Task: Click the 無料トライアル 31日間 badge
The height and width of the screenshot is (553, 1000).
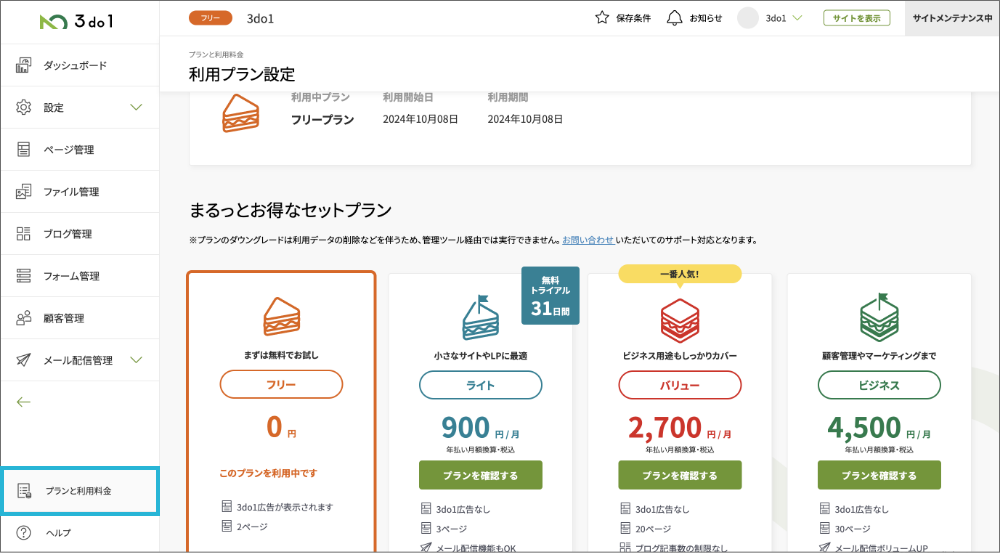Action: pyautogui.click(x=550, y=296)
